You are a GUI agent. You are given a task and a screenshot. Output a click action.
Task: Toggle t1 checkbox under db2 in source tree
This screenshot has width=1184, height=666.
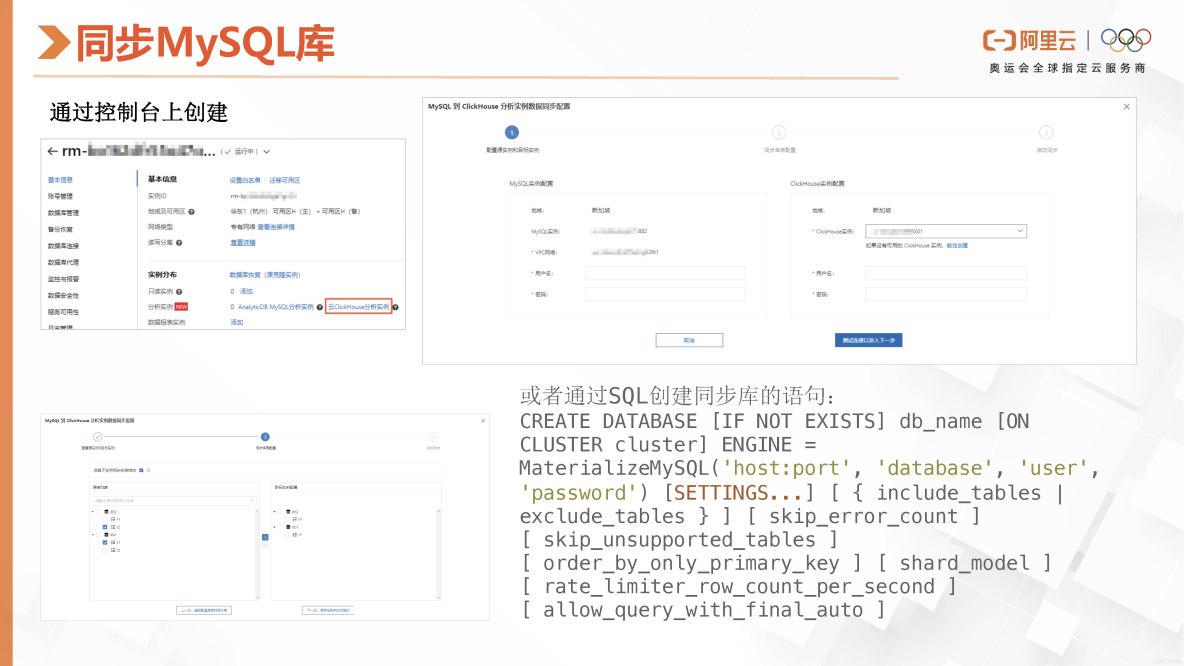point(105,520)
